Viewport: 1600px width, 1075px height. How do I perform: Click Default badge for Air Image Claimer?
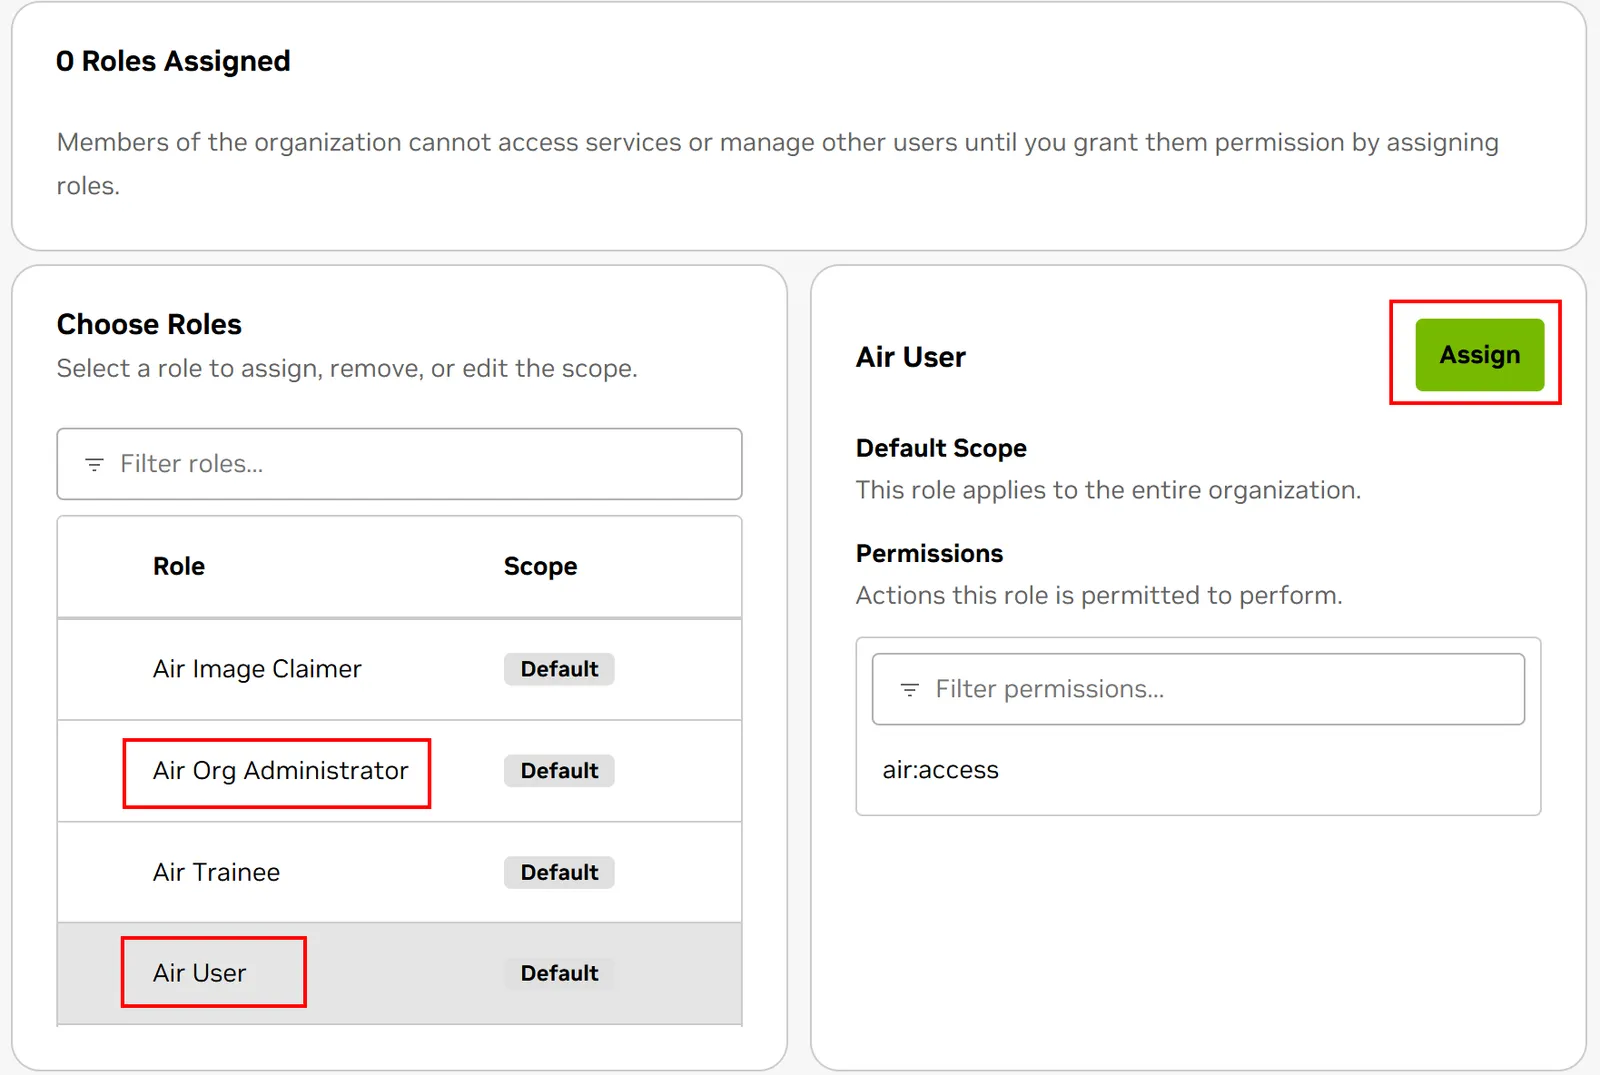pos(559,669)
